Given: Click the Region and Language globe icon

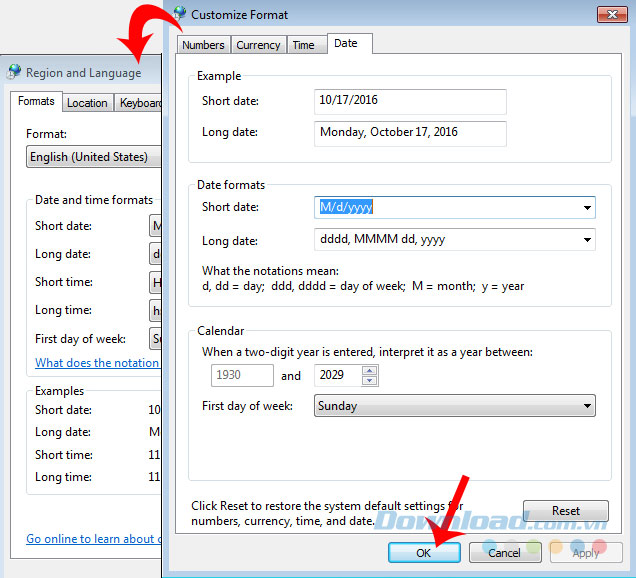Looking at the screenshot, I should pos(14,72).
